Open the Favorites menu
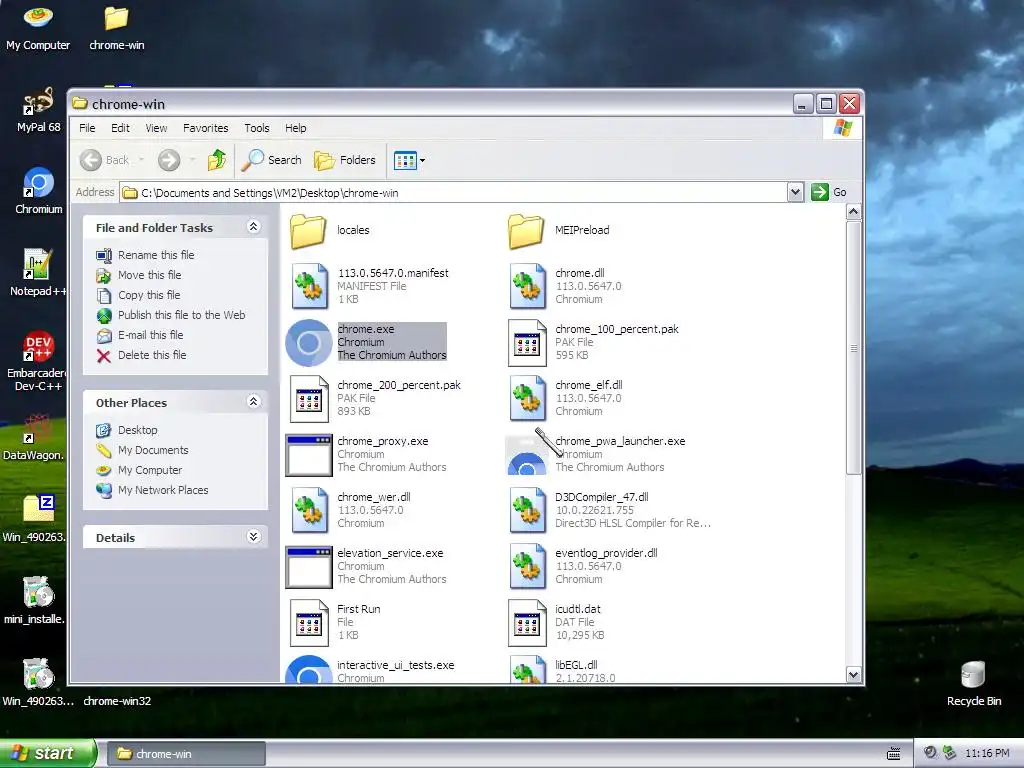Image resolution: width=1024 pixels, height=768 pixels. 206,128
